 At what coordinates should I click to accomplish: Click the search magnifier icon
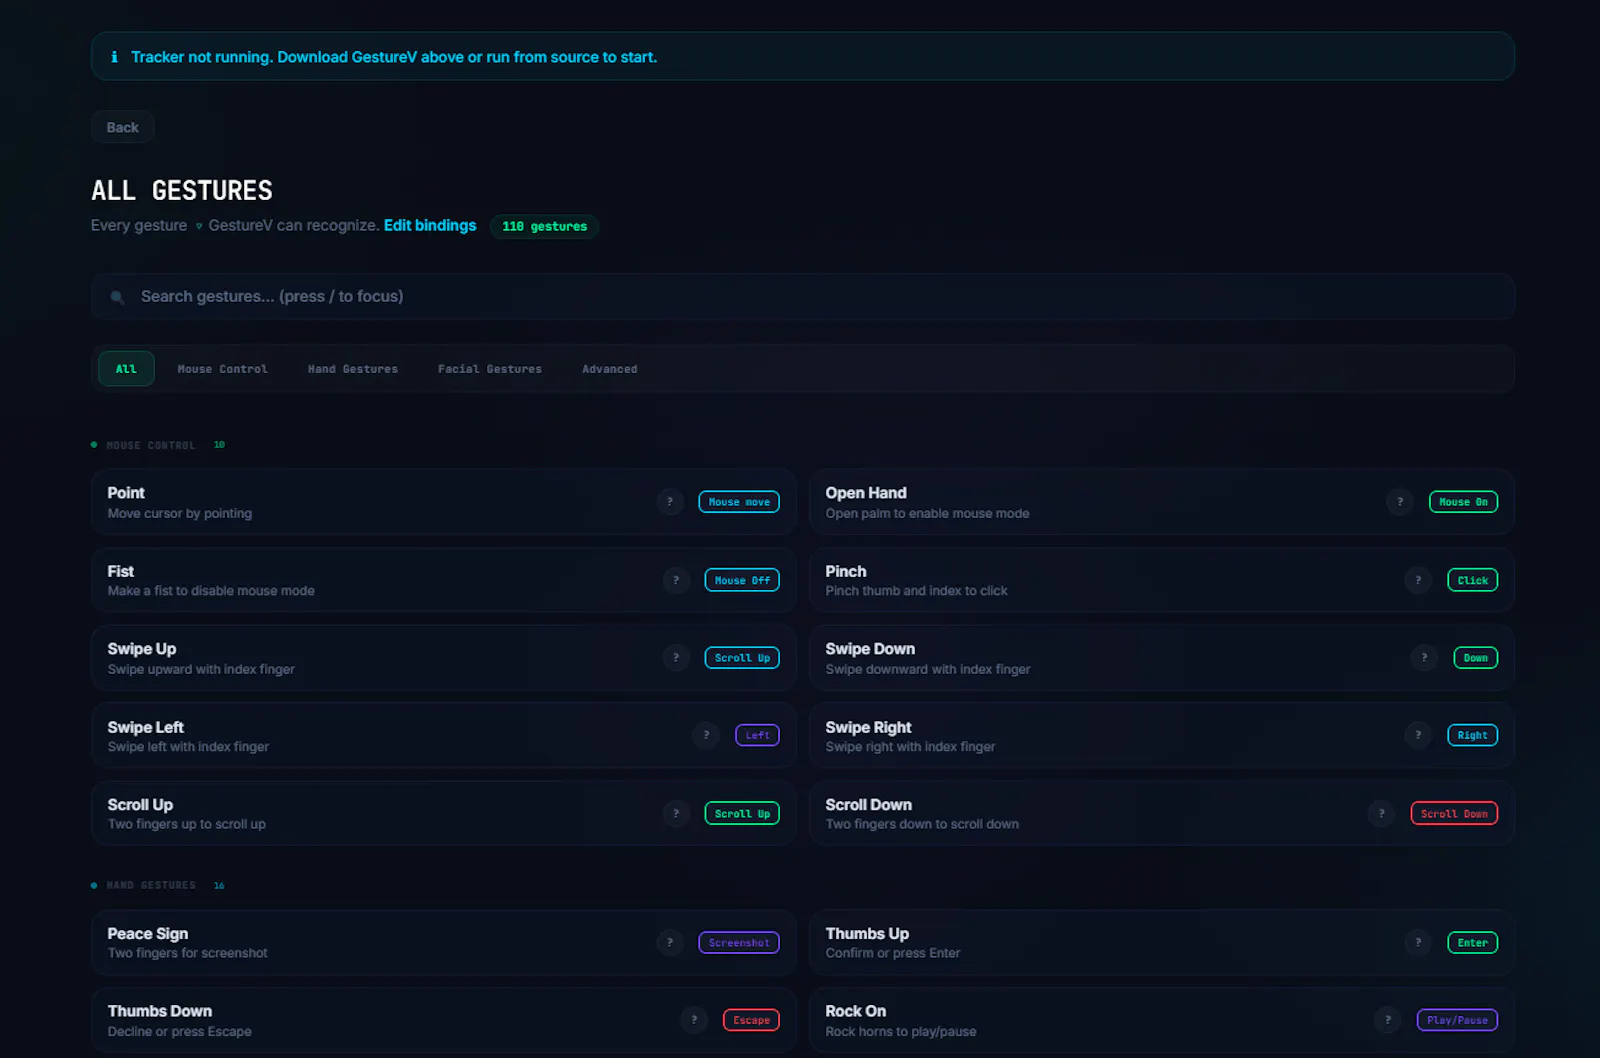(x=117, y=297)
